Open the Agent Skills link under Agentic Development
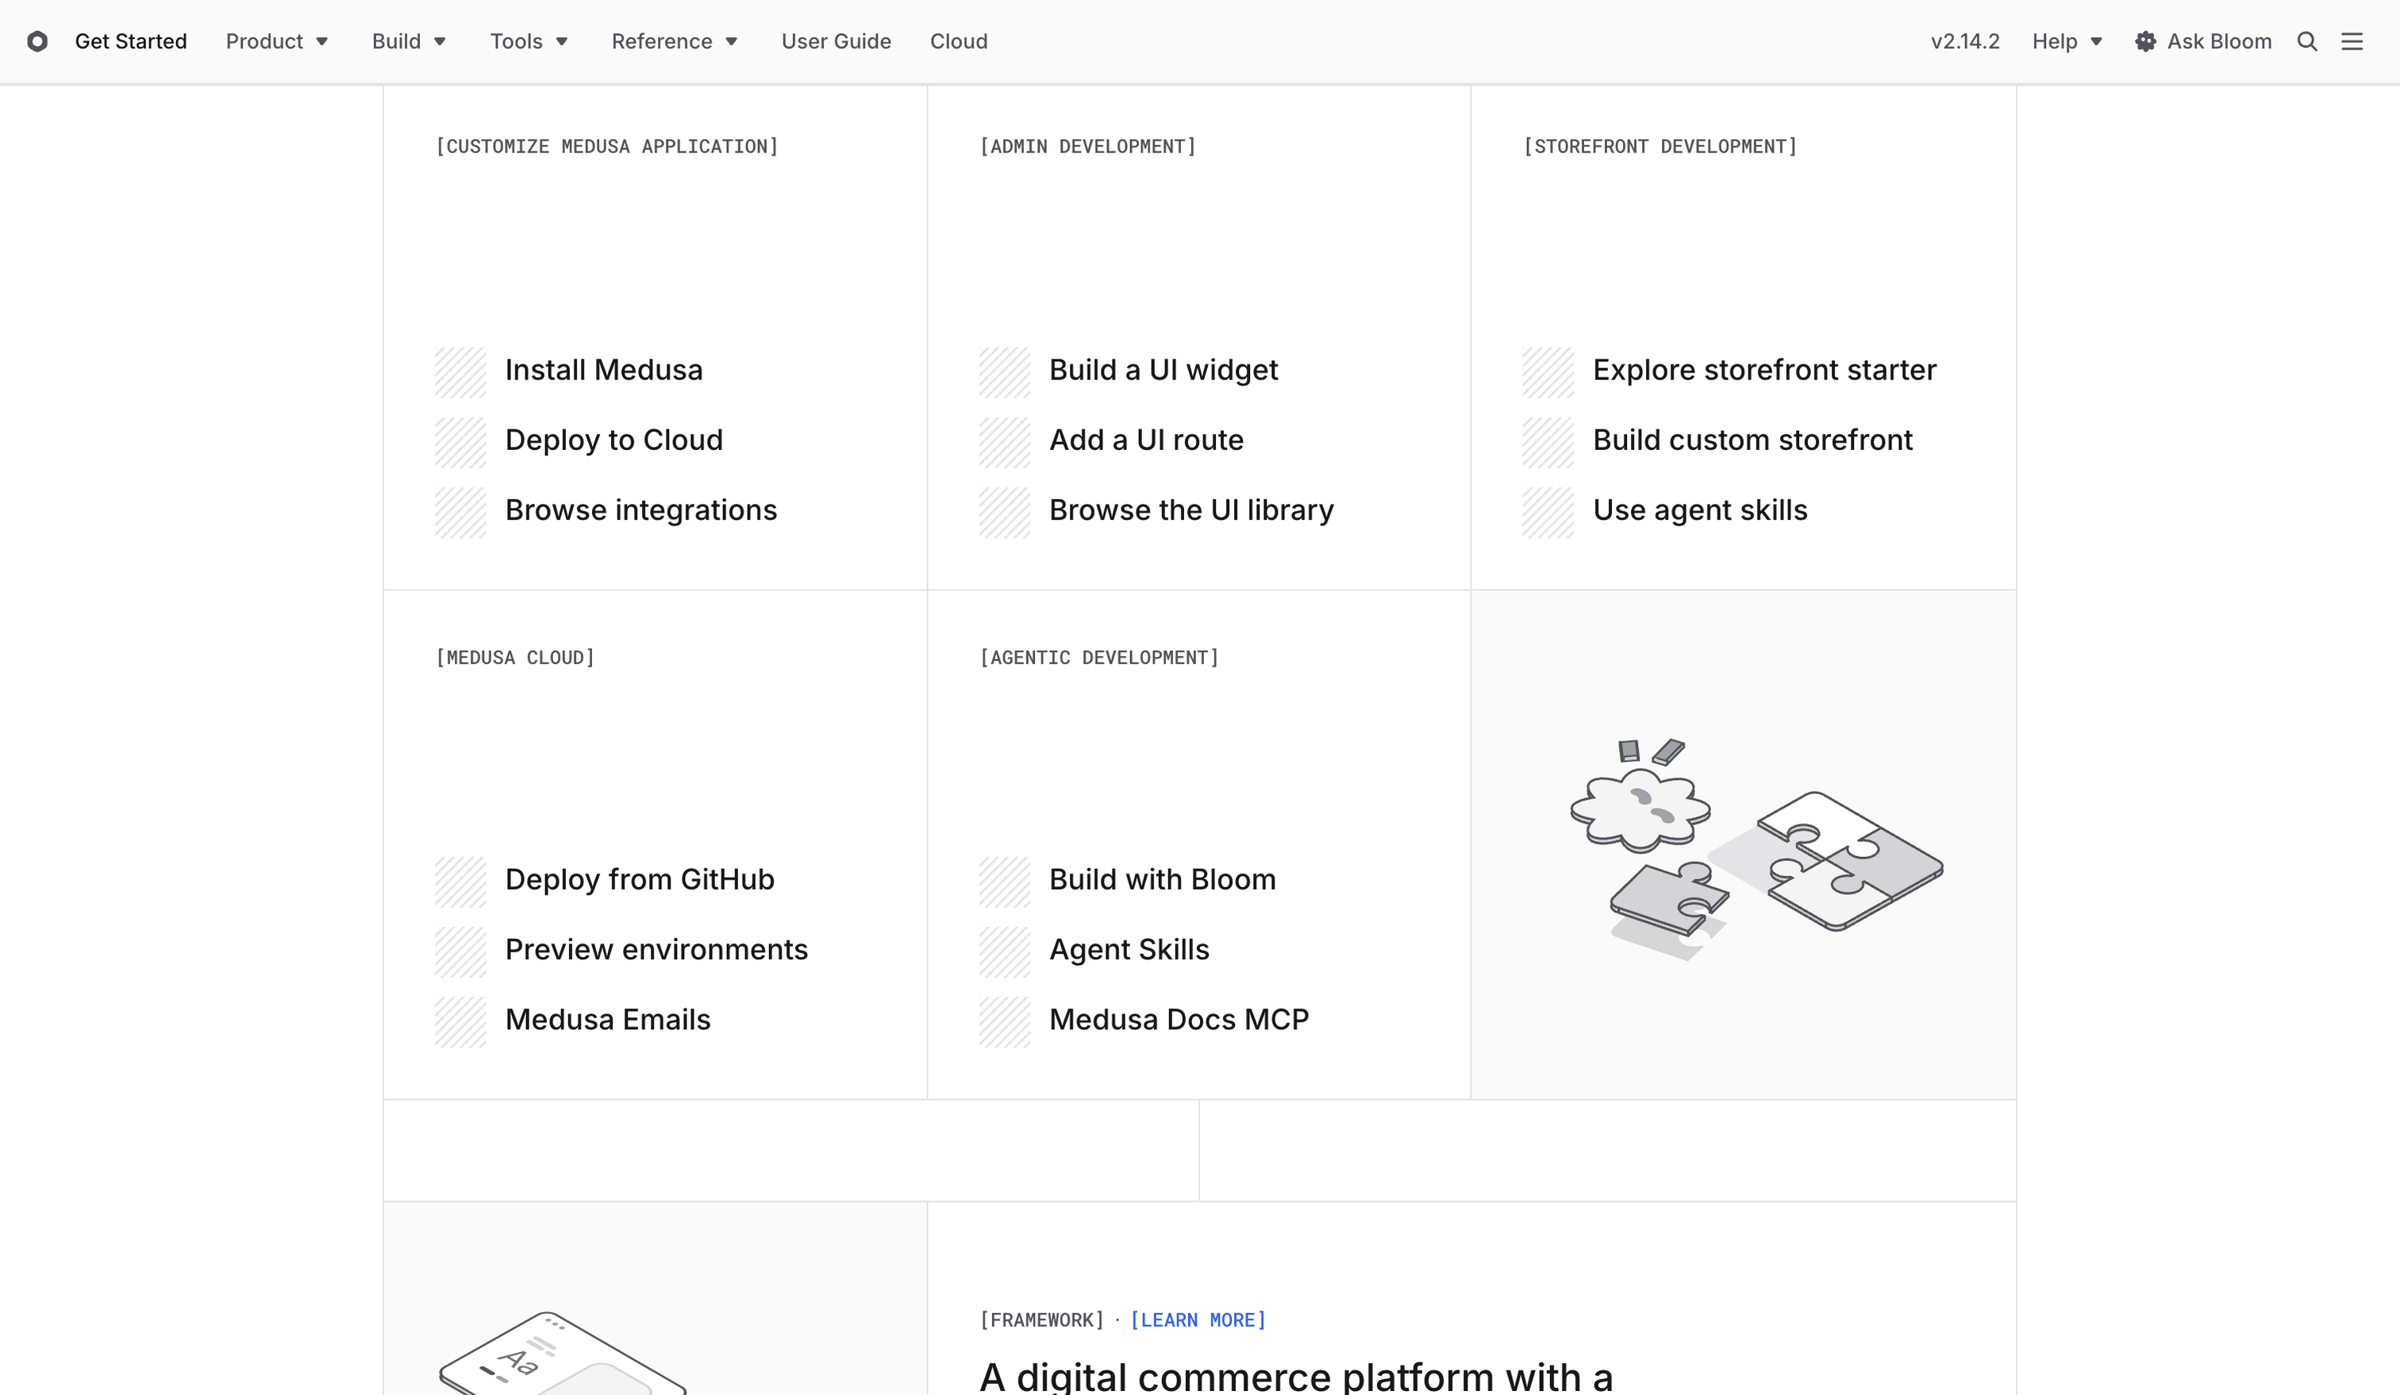The width and height of the screenshot is (2400, 1395). pos(1129,950)
